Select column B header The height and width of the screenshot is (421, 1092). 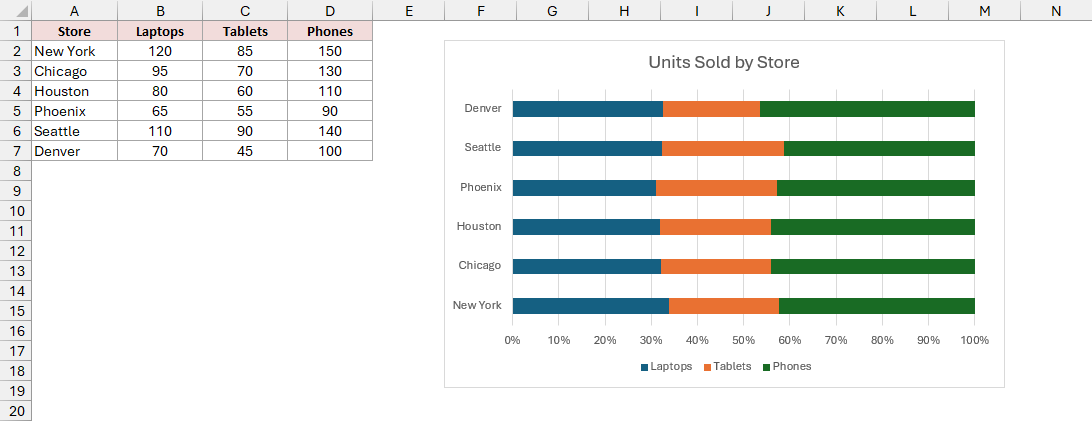(160, 10)
